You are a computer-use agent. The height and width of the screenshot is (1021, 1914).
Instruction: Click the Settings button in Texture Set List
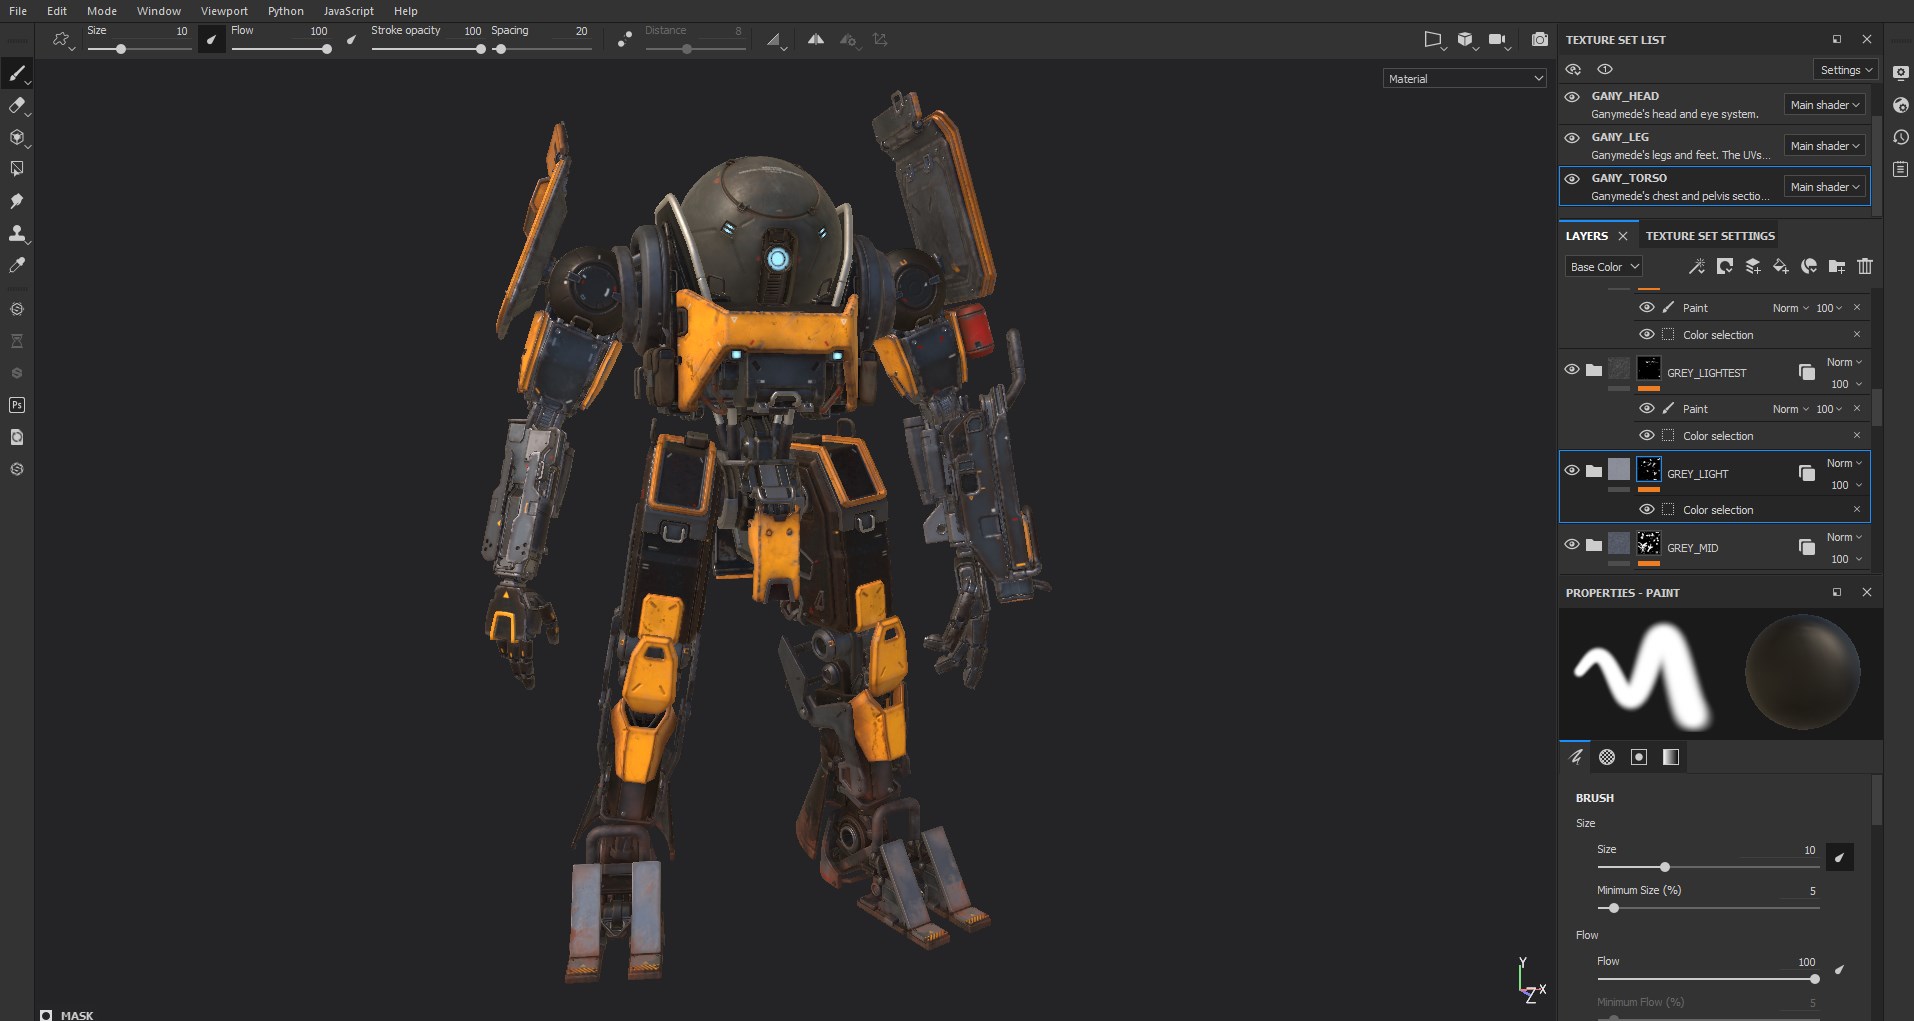tap(1846, 69)
